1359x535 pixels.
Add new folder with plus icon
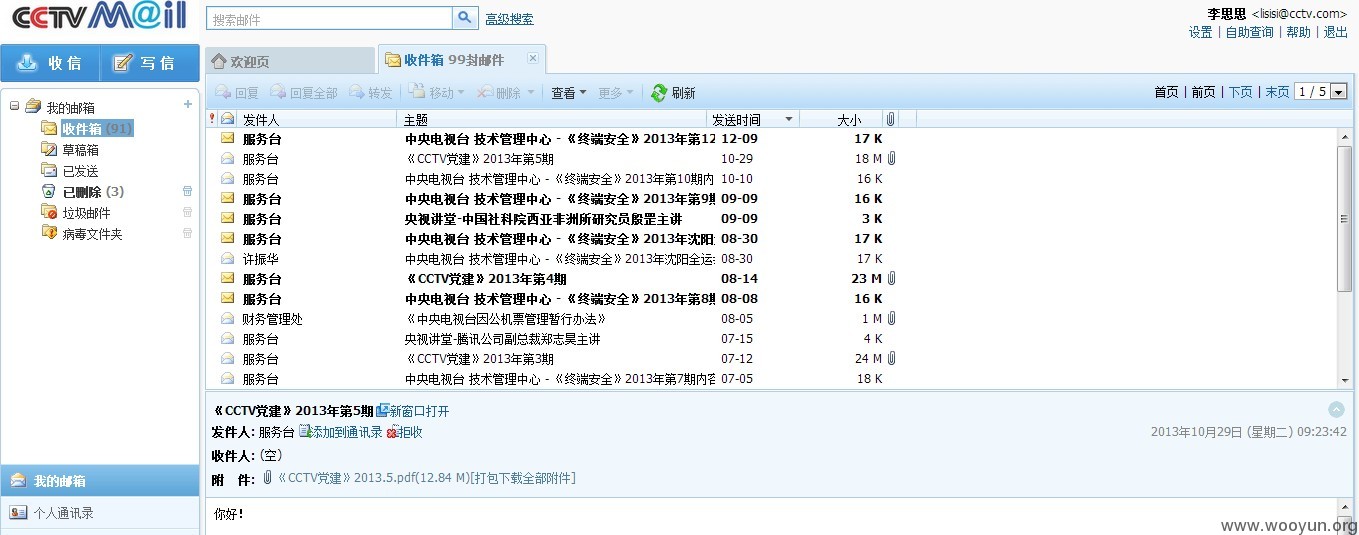187,105
